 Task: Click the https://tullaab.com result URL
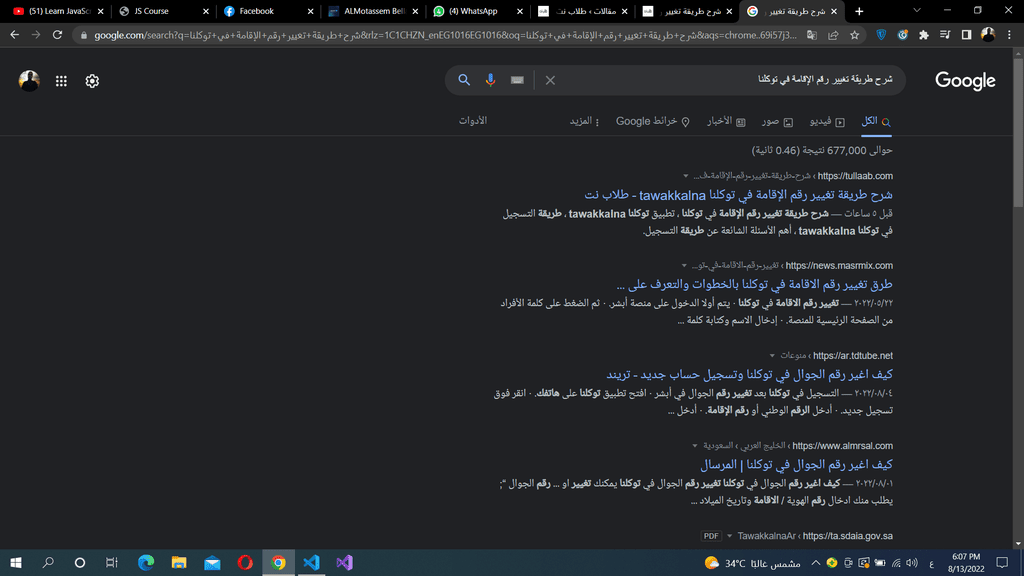pos(855,176)
